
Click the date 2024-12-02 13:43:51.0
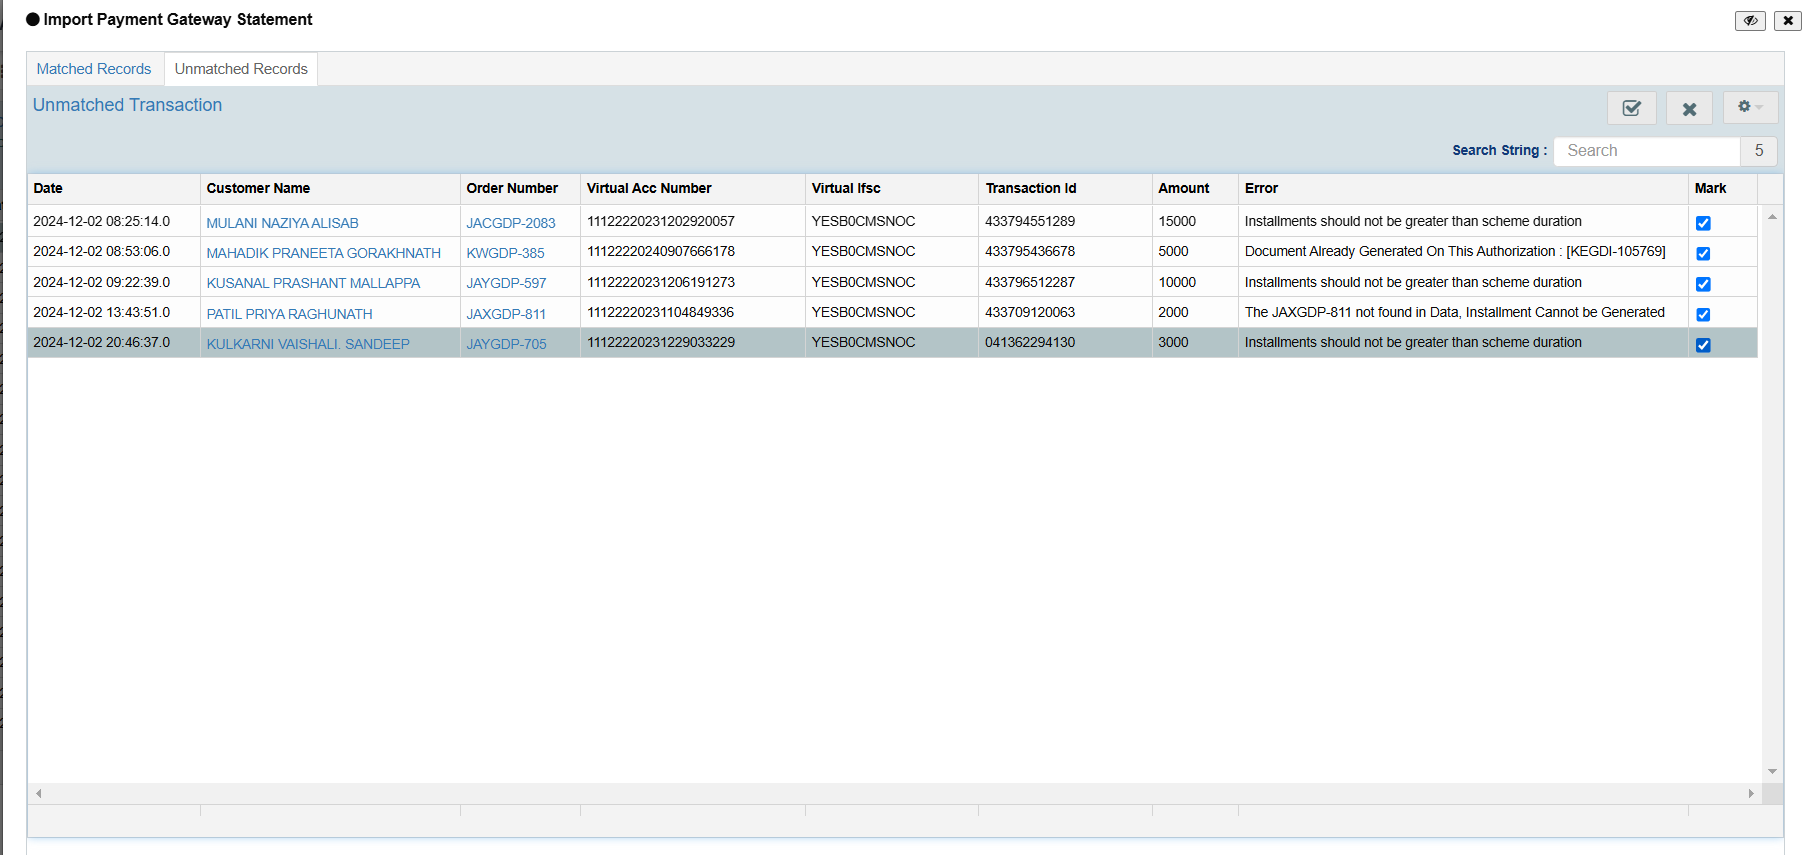tap(102, 312)
